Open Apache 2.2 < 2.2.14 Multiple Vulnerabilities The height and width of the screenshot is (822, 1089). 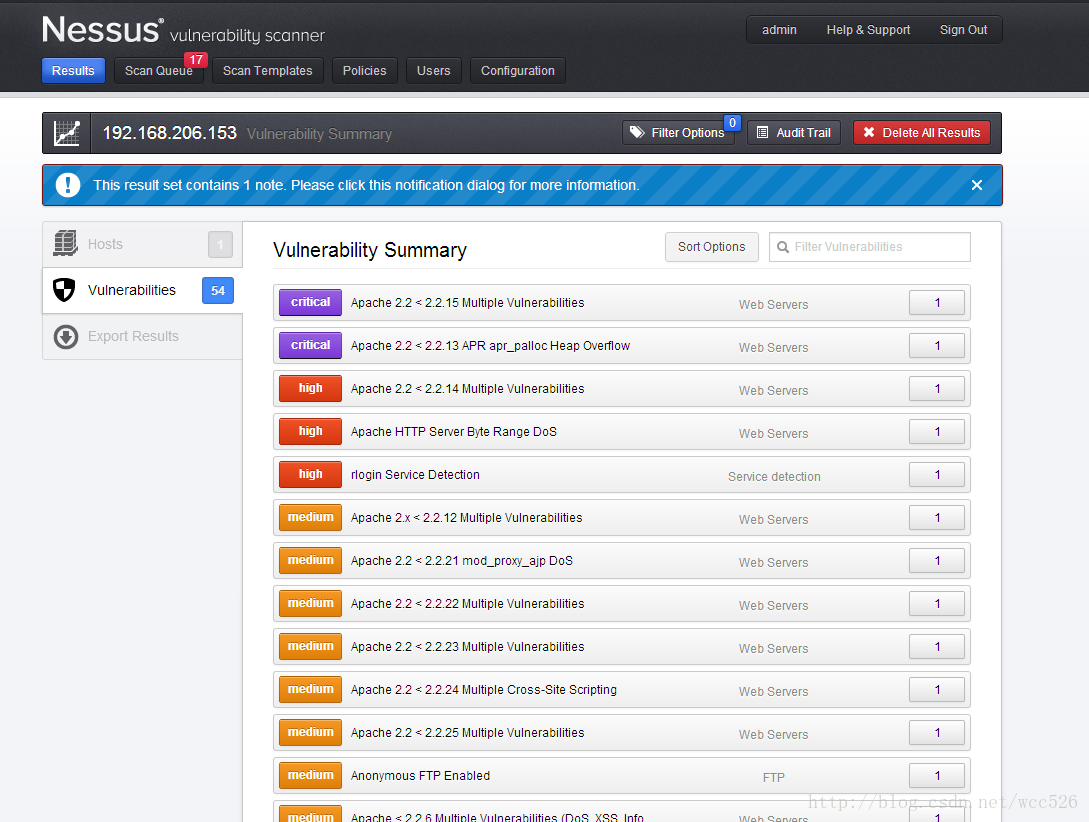tap(622, 389)
